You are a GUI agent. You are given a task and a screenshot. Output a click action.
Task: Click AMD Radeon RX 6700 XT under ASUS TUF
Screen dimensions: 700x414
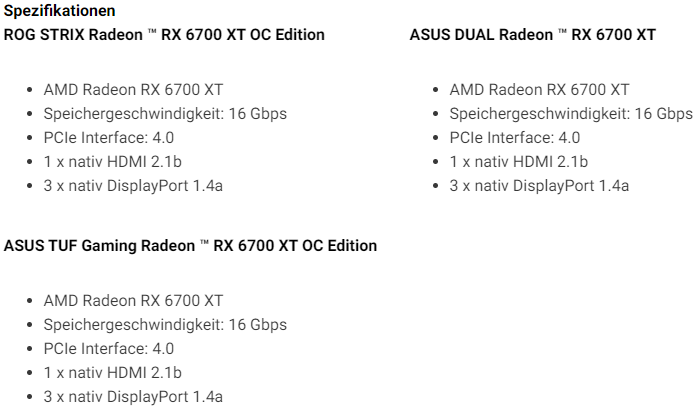click(x=133, y=301)
